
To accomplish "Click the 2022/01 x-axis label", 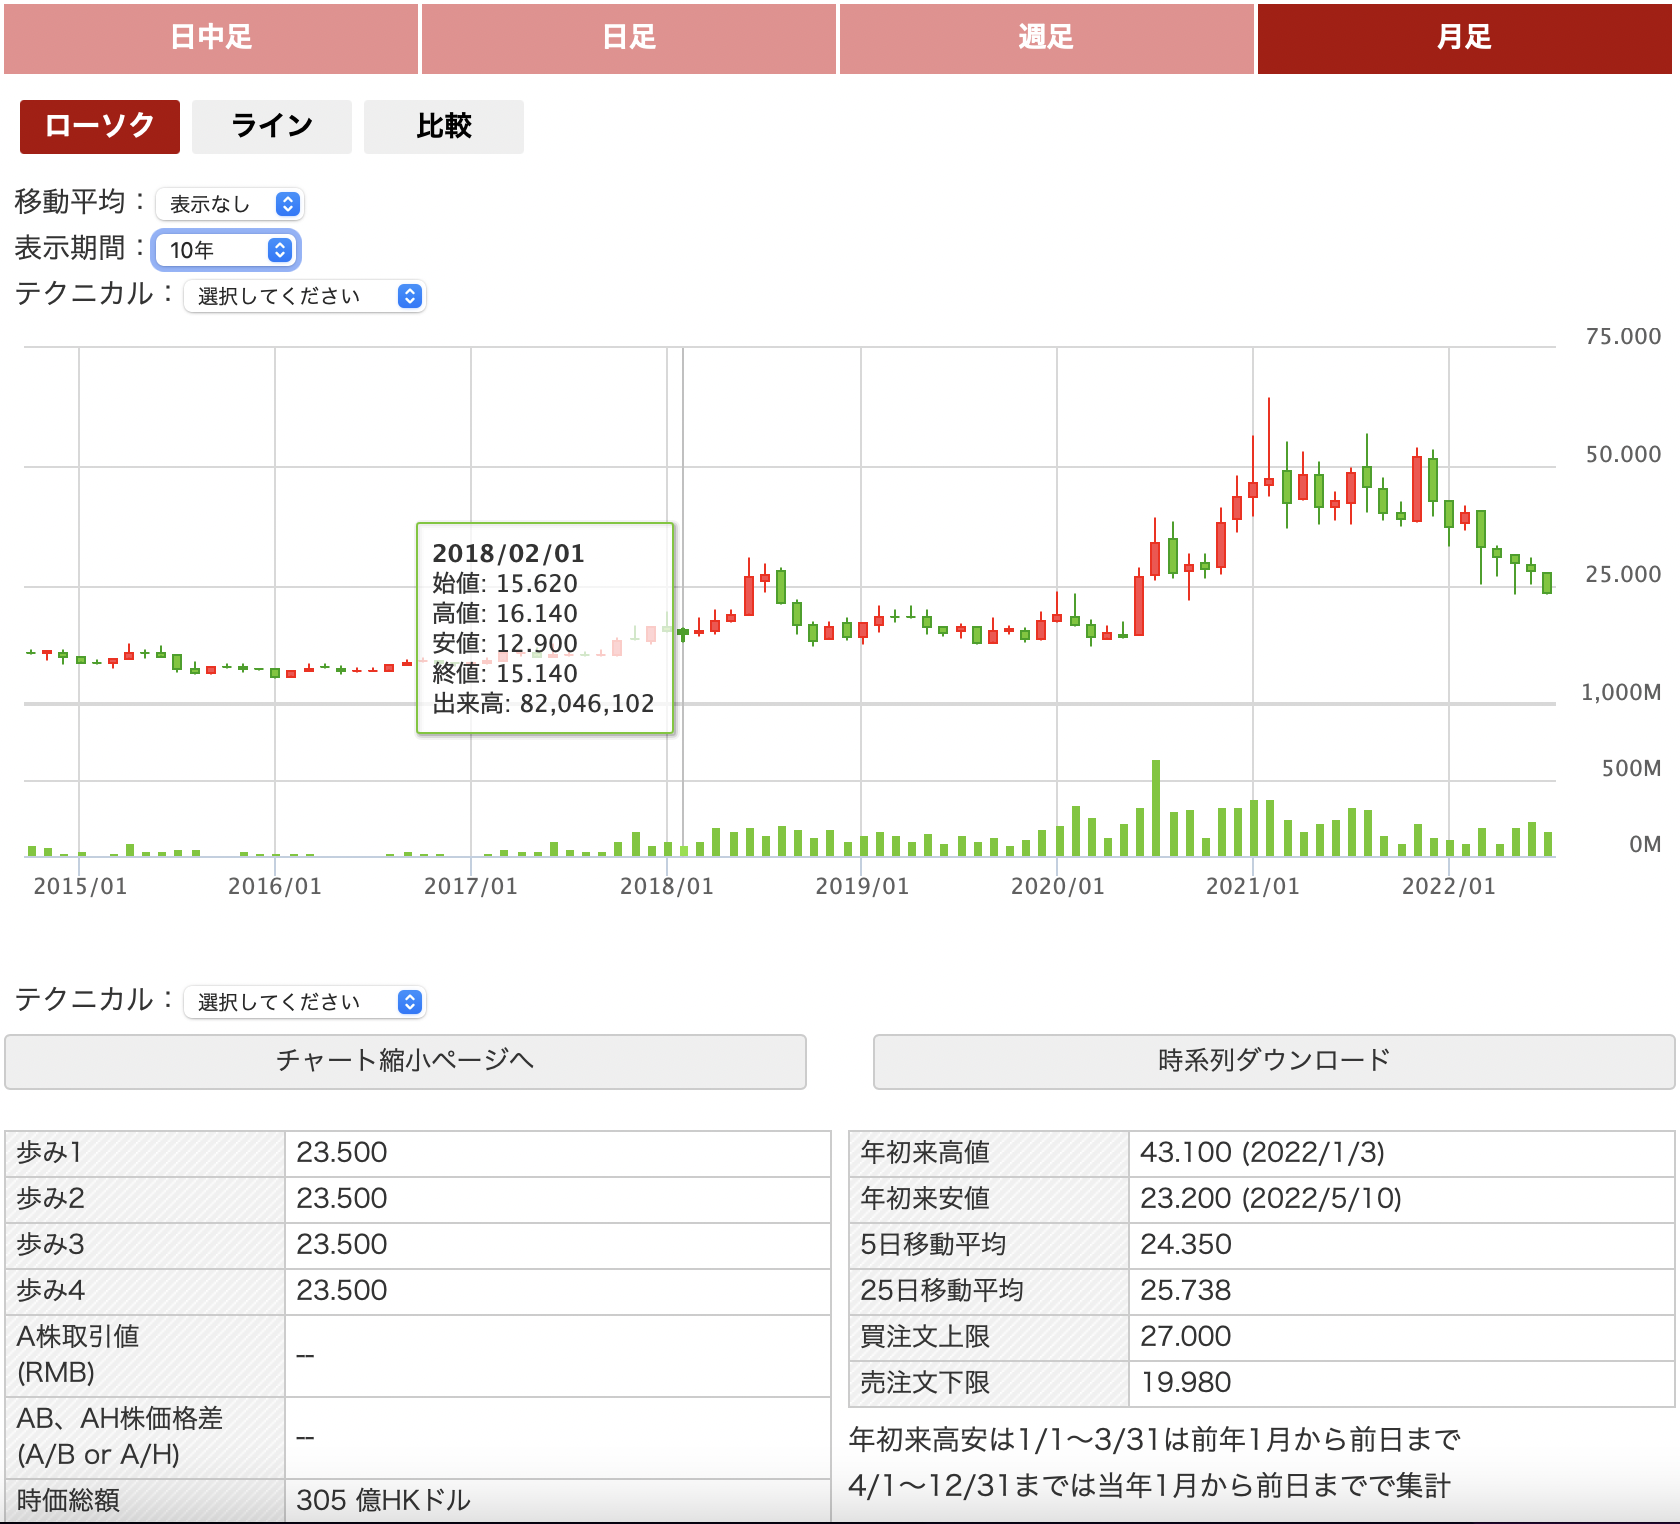I will pyautogui.click(x=1448, y=886).
